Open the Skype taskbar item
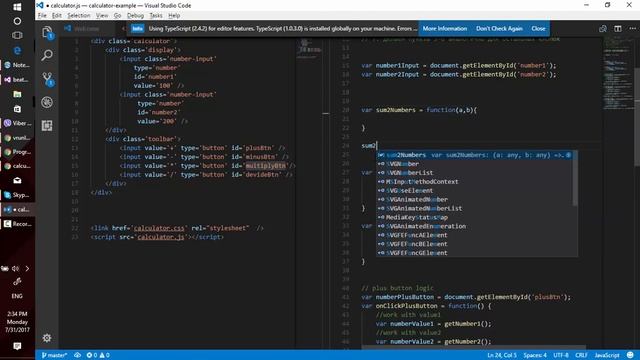The height and width of the screenshot is (360, 640). coord(17,195)
